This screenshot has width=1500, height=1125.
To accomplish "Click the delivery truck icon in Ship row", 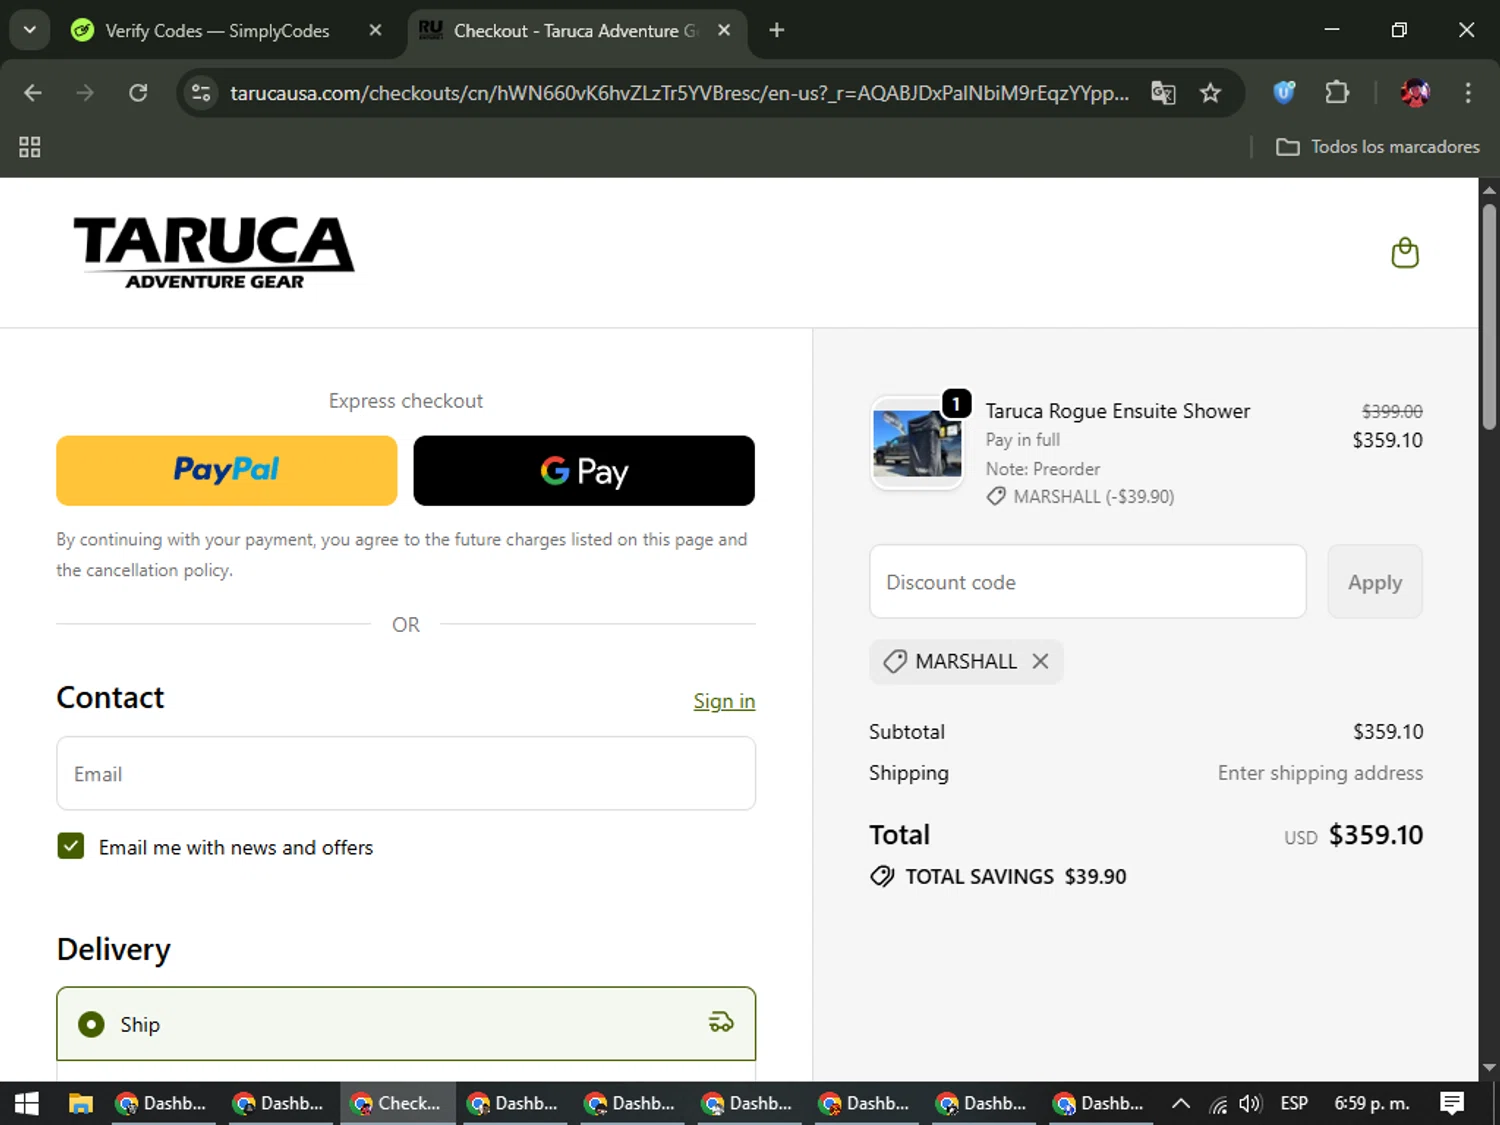I will click(721, 1022).
